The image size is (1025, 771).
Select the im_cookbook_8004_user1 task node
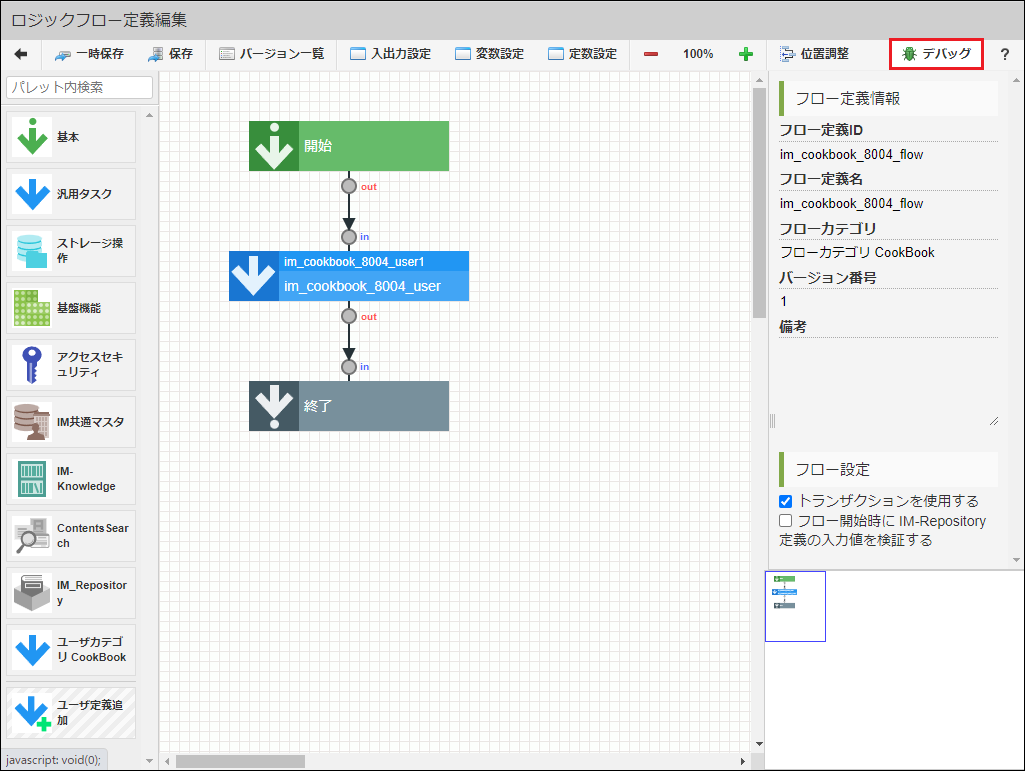click(349, 276)
